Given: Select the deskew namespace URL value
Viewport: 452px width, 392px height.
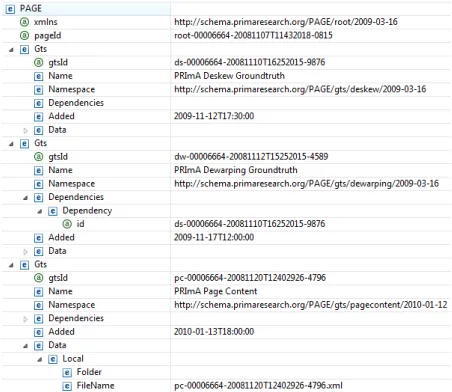Looking at the screenshot, I should (x=300, y=89).
